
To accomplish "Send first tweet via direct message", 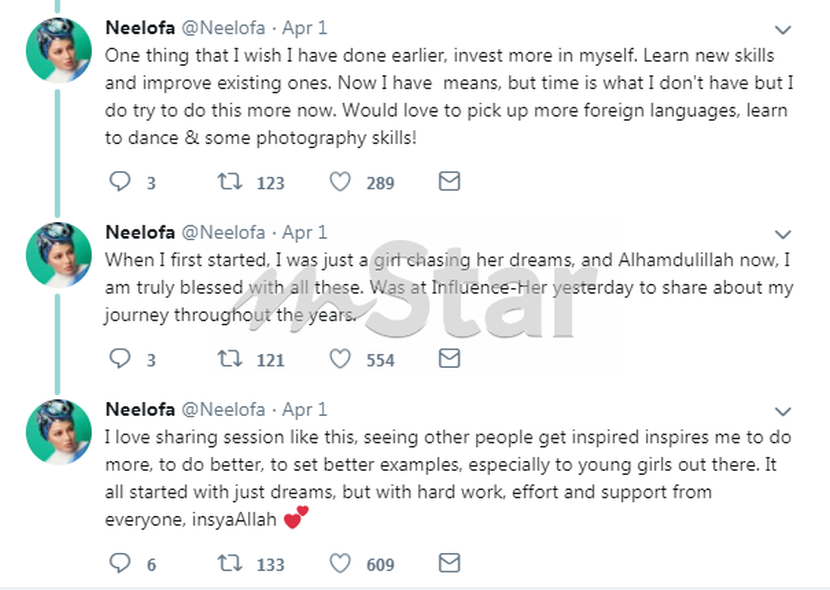I will tap(450, 182).
